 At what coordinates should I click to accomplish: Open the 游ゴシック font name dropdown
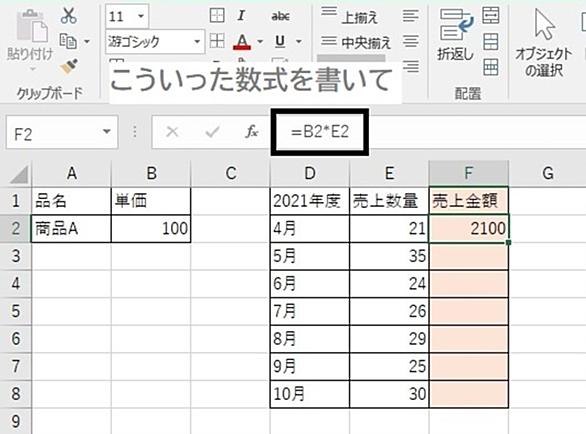click(x=197, y=41)
